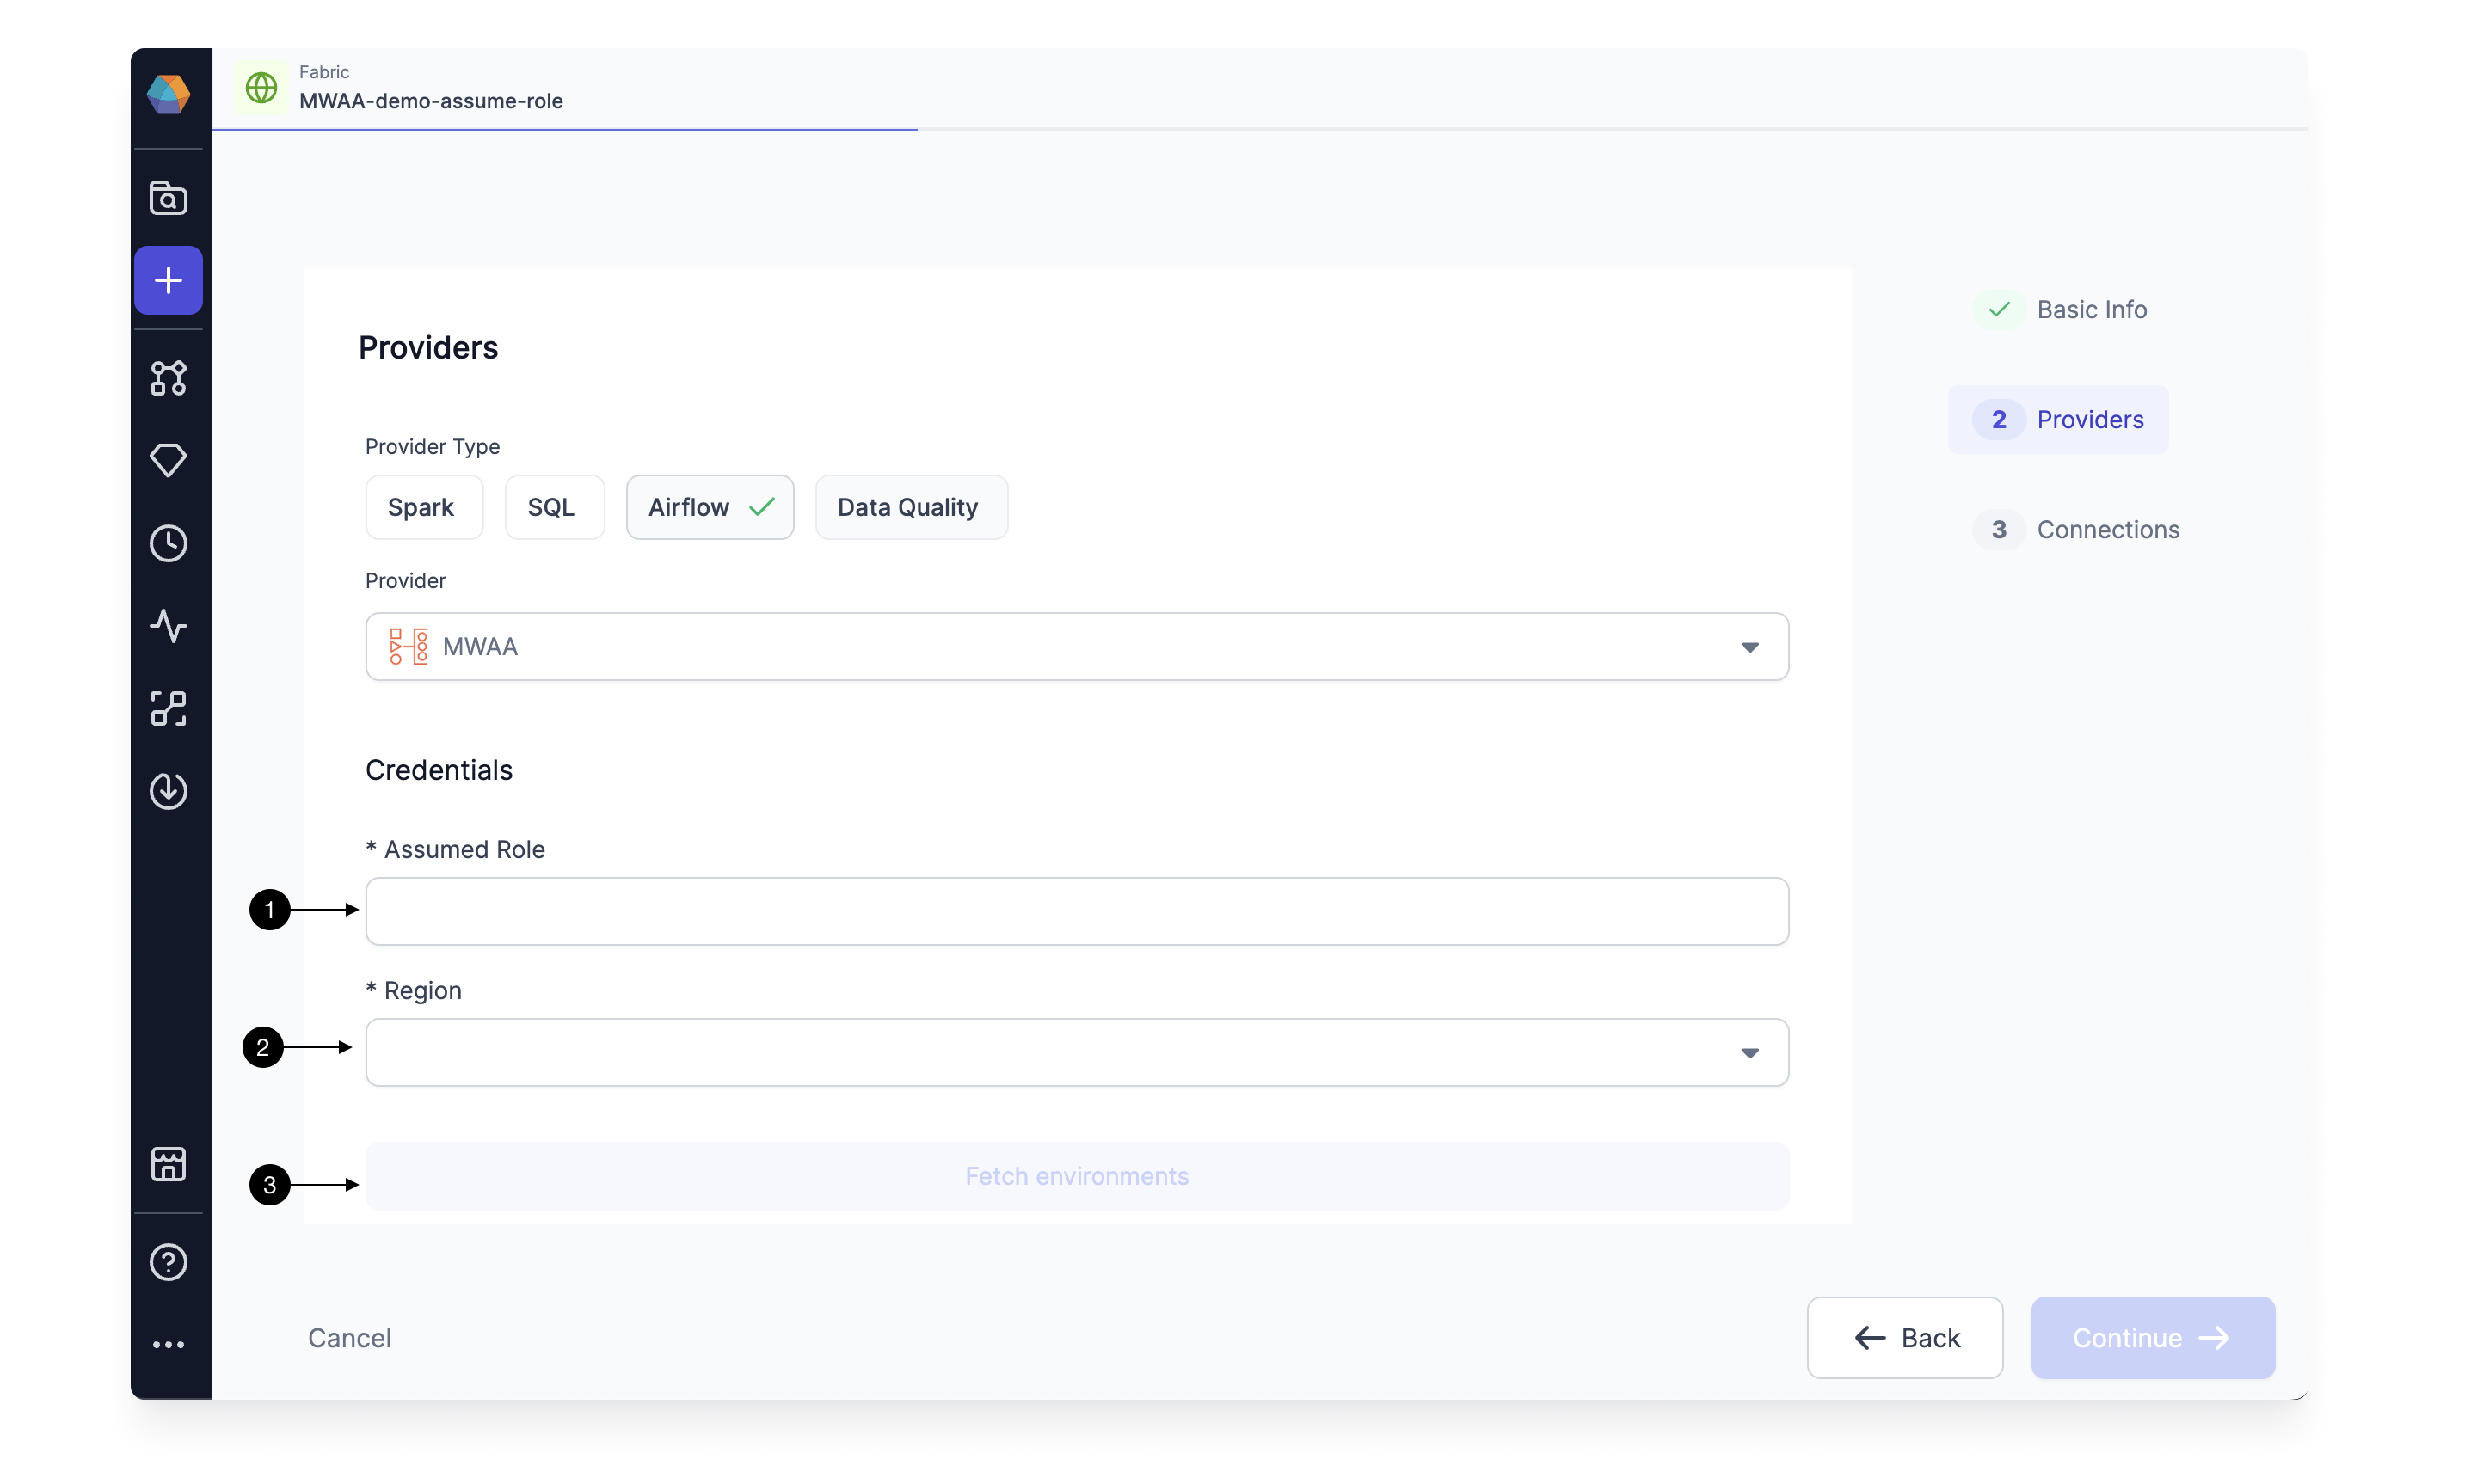Open the activity pulse monitoring icon
Image resolution: width=2477 pixels, height=1484 pixels.
click(x=168, y=626)
